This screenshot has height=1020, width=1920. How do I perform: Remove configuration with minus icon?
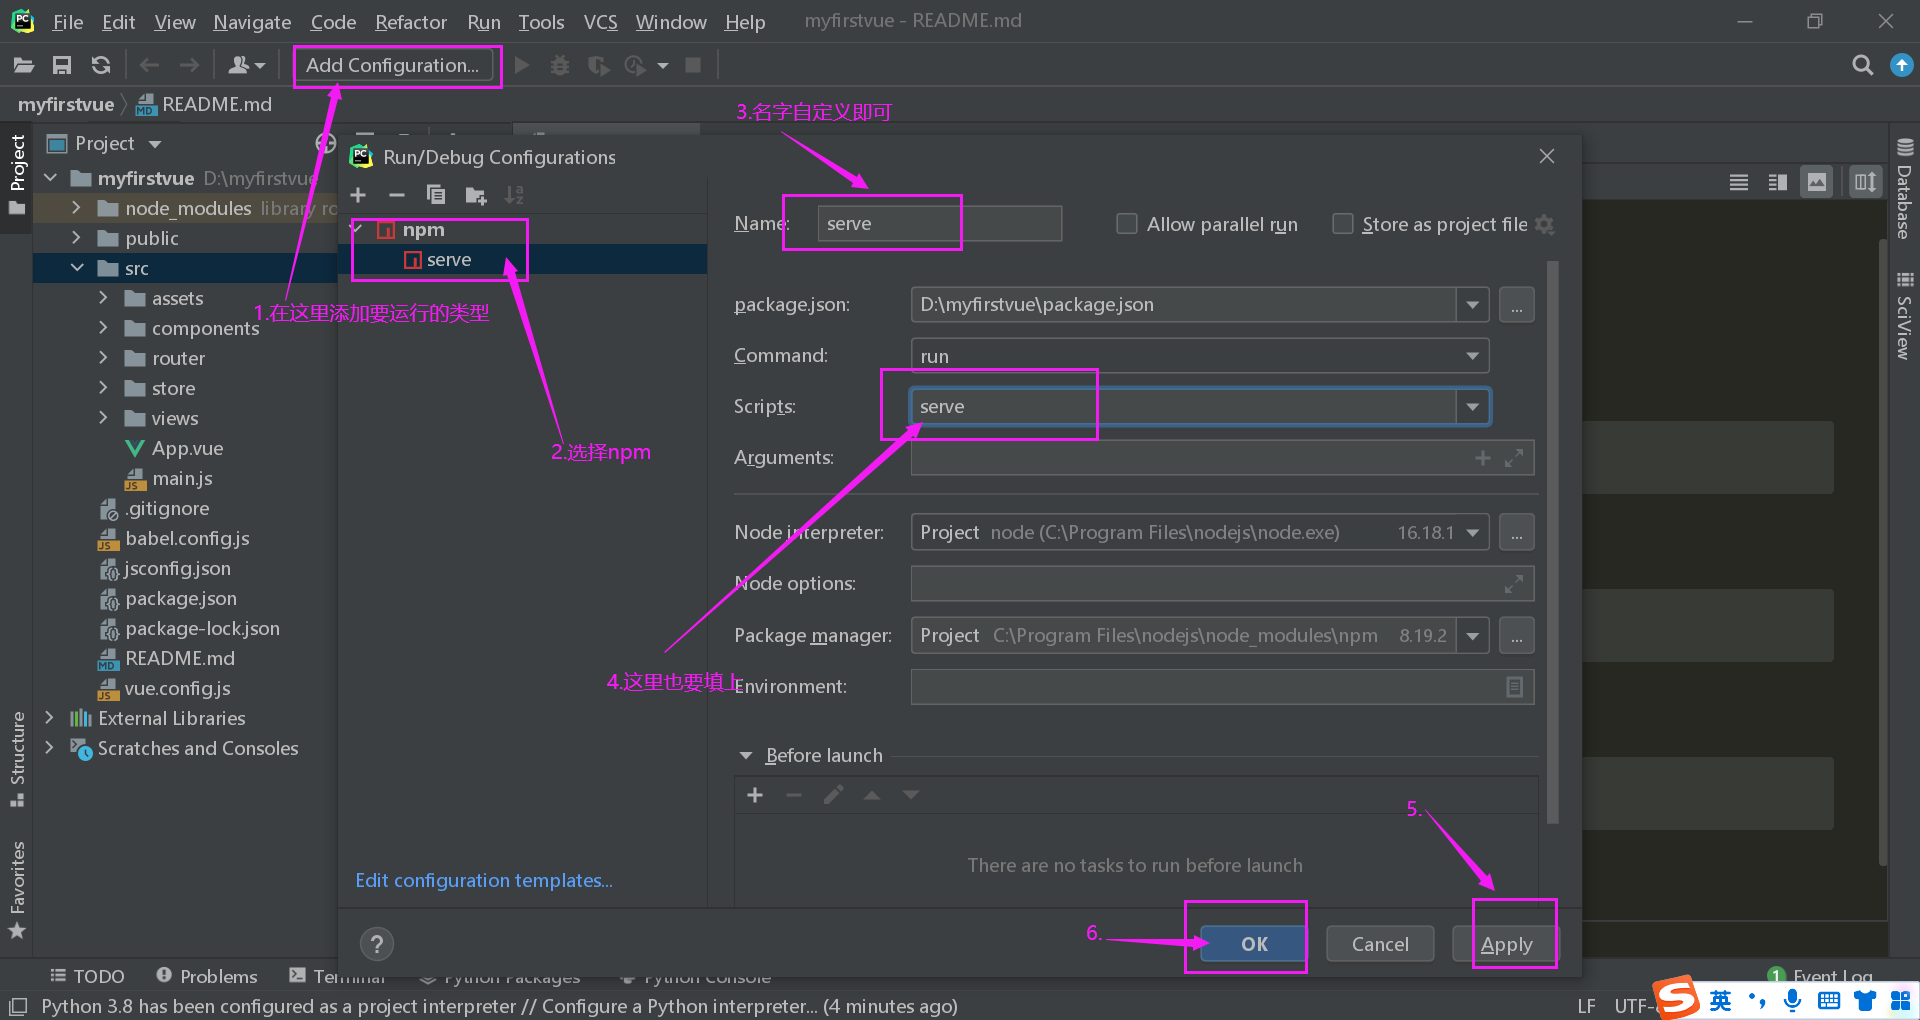[397, 195]
